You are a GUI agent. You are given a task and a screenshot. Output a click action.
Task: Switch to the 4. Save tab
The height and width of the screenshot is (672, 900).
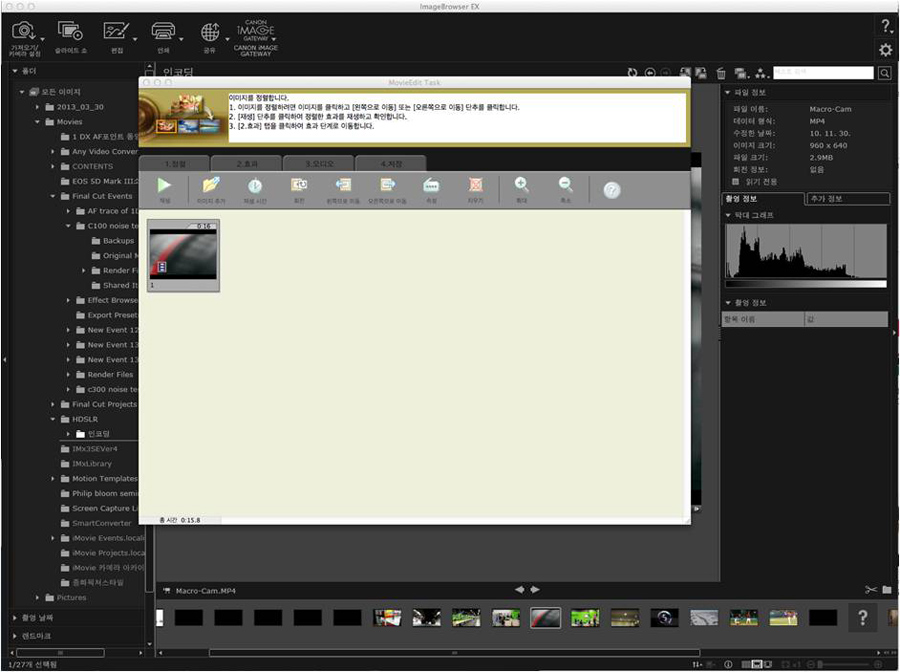(391, 164)
